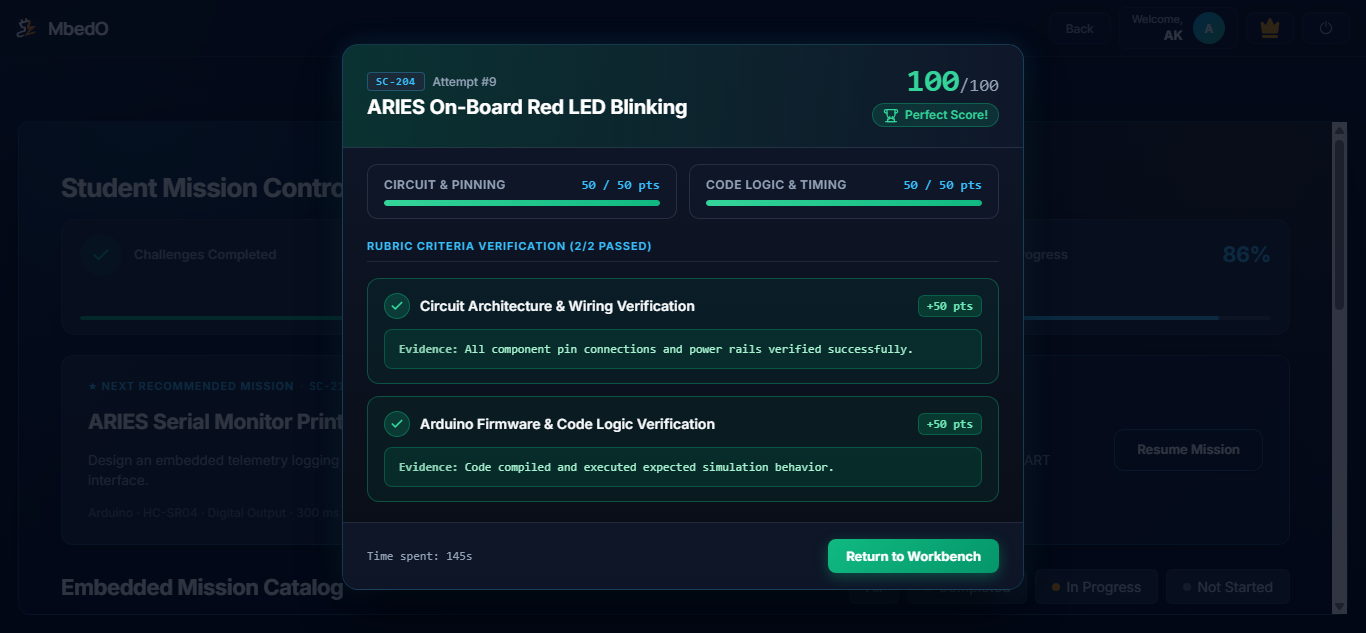
Task: Click the Challenges Completed check icon
Action: point(101,255)
